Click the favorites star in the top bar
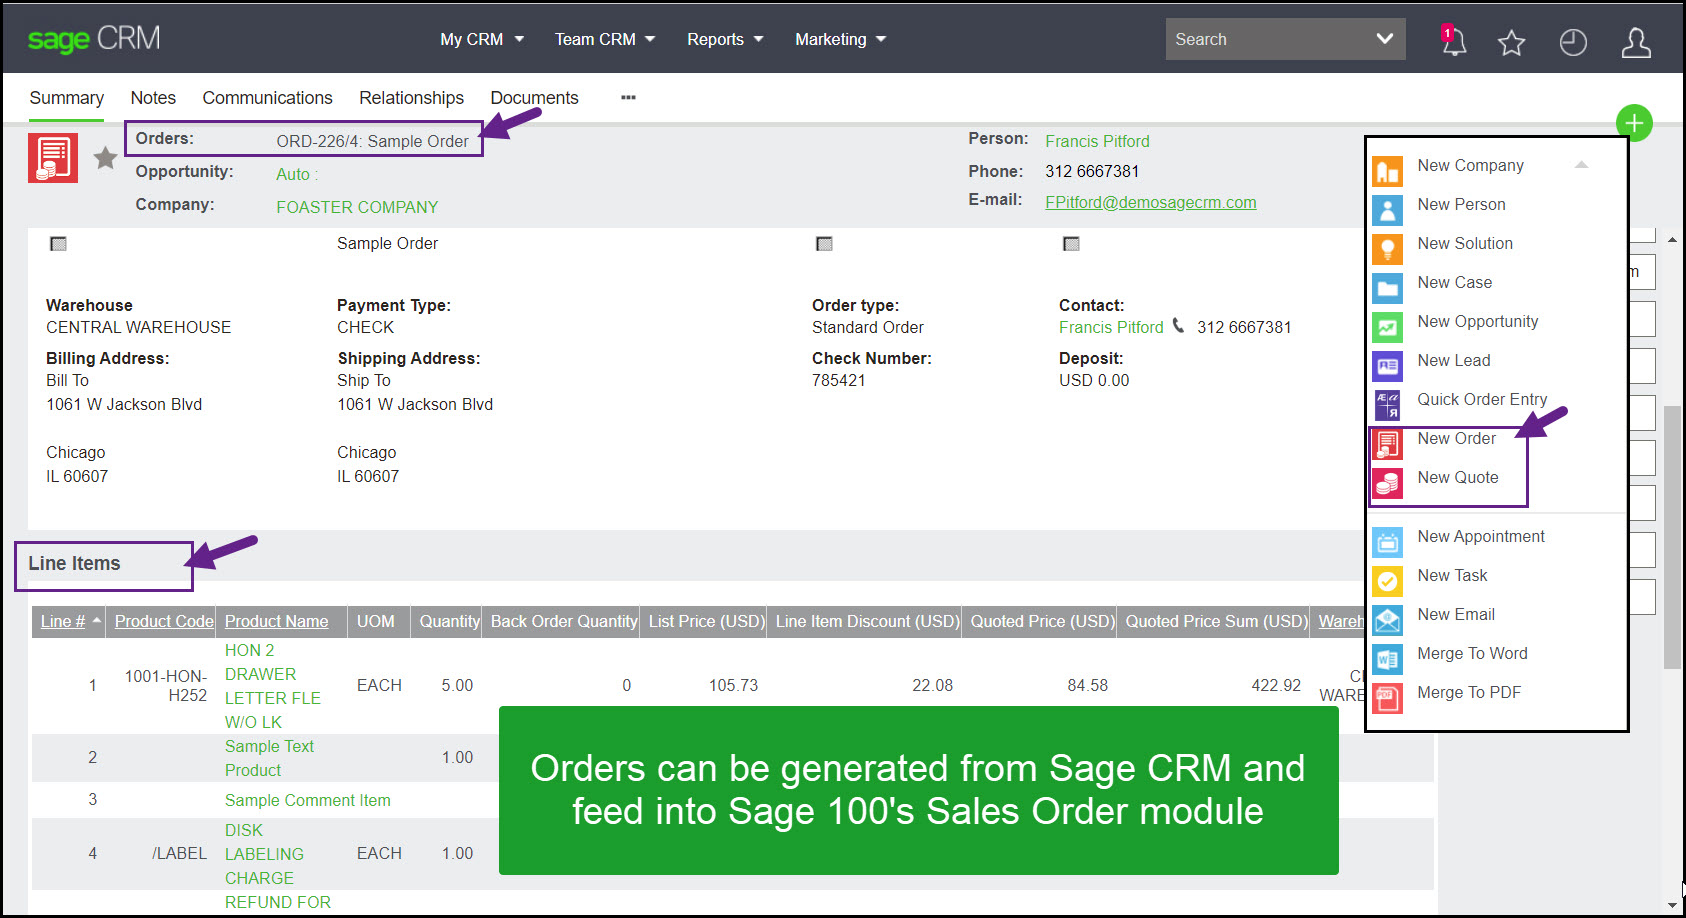 click(1511, 42)
